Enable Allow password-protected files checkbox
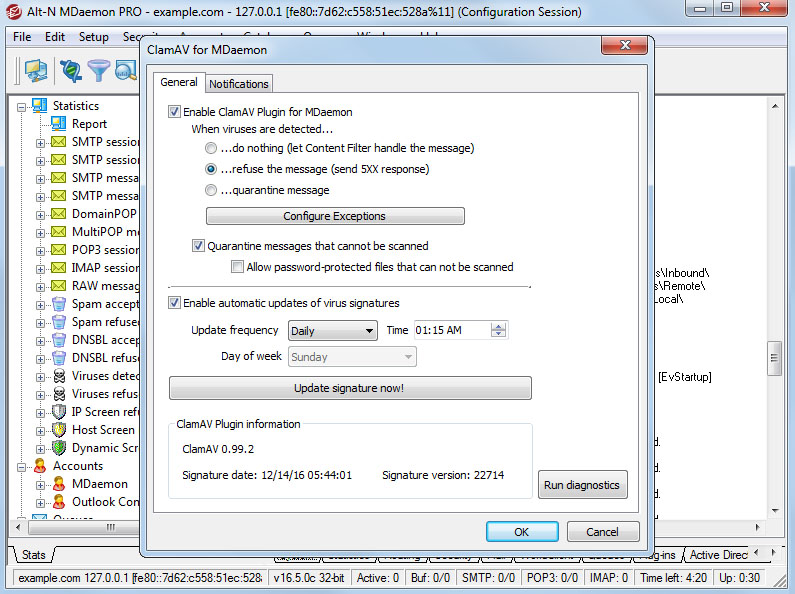 click(237, 267)
